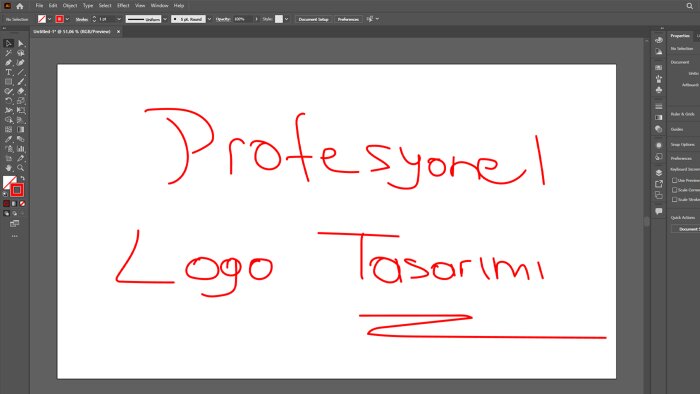Set paint mode to None
700x394 pixels.
[x=22, y=203]
